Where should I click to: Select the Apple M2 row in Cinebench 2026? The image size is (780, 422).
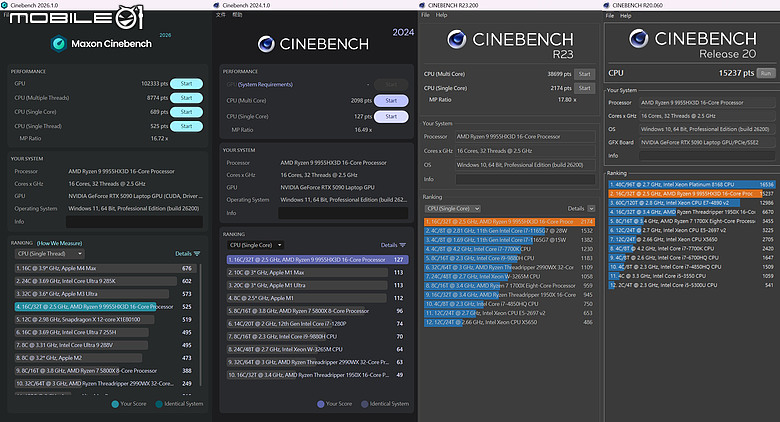point(104,358)
